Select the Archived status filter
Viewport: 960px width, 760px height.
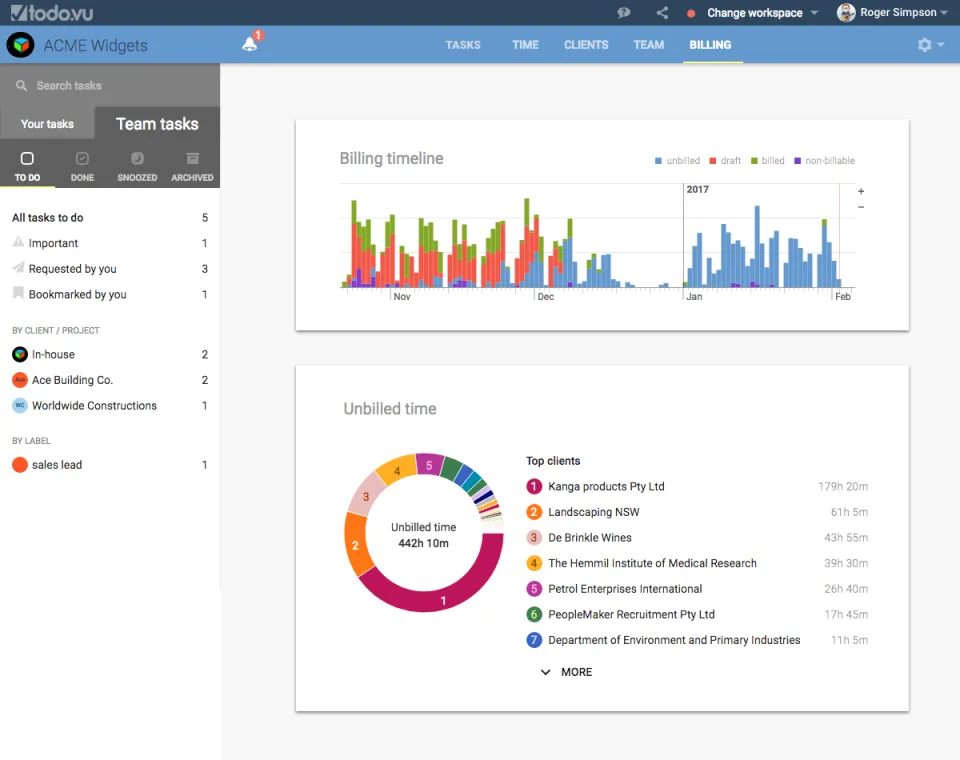(192, 167)
